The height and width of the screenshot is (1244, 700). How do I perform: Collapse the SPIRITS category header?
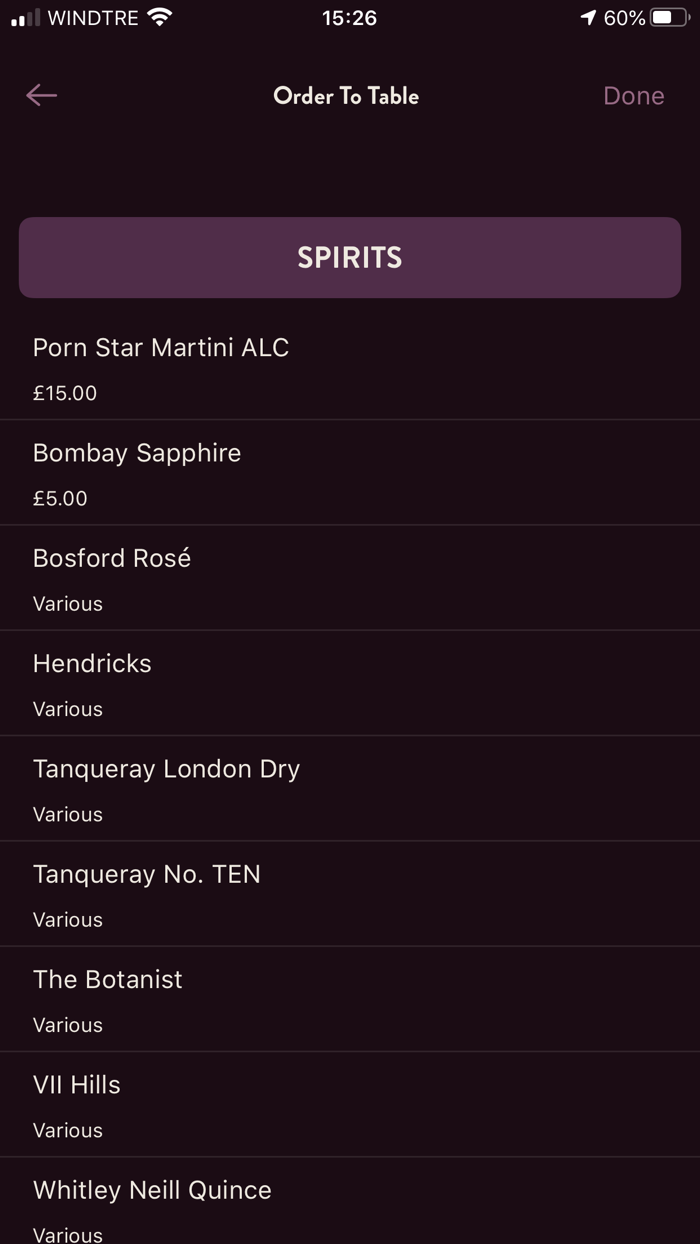350,258
